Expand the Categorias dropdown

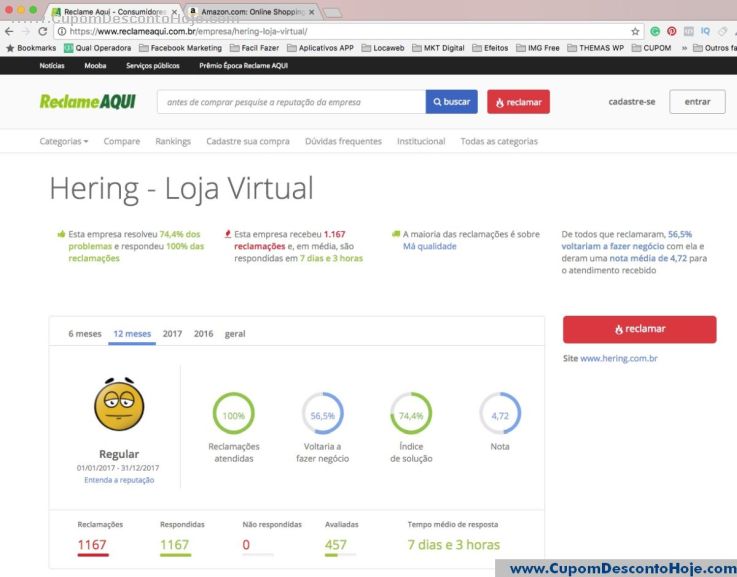point(63,141)
